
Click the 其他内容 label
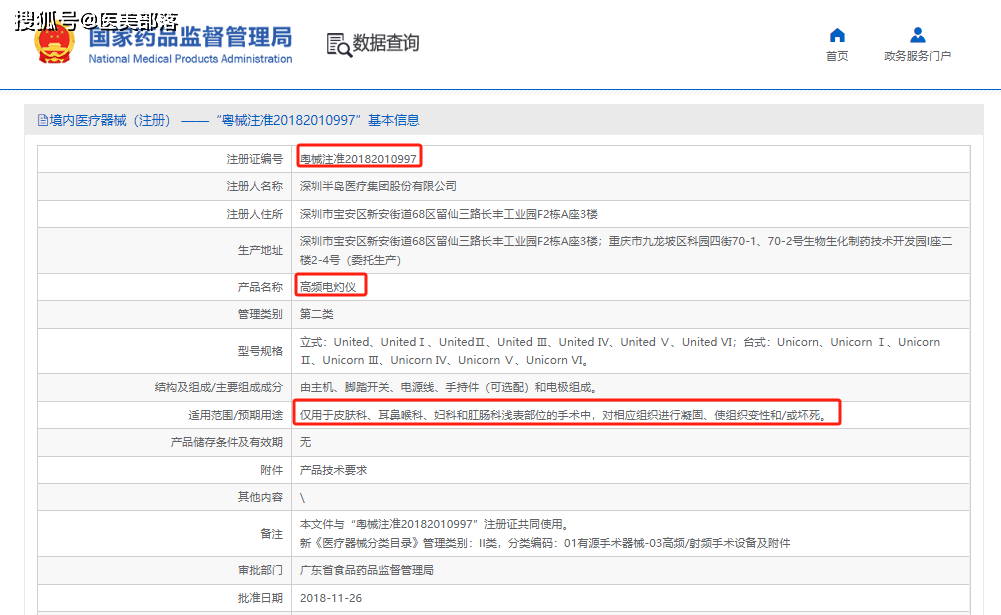260,497
